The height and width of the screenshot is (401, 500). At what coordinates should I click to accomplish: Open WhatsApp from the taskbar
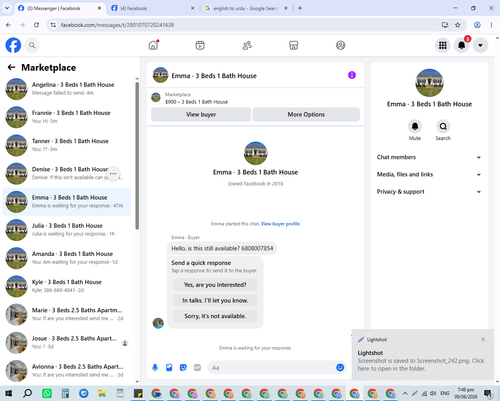(x=47, y=393)
